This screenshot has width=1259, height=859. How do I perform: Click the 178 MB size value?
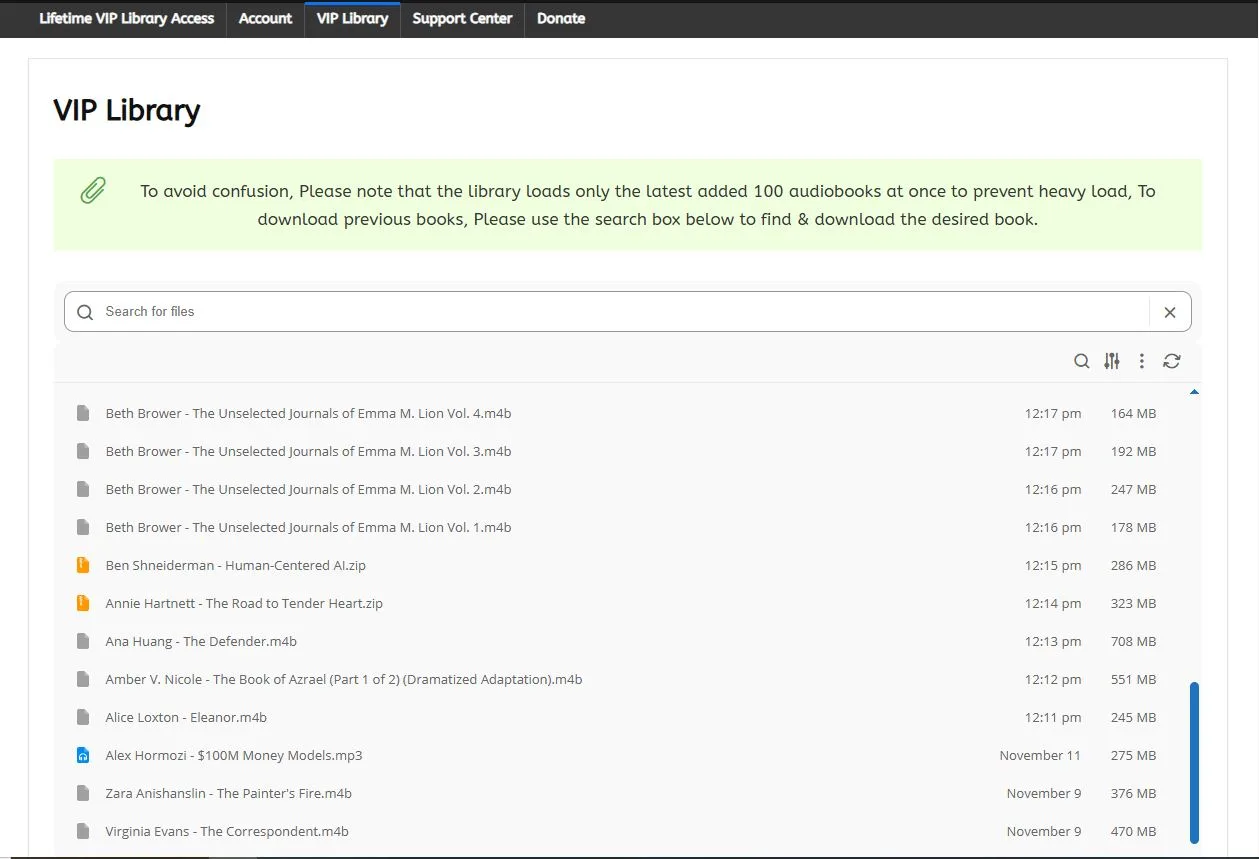coord(1133,527)
